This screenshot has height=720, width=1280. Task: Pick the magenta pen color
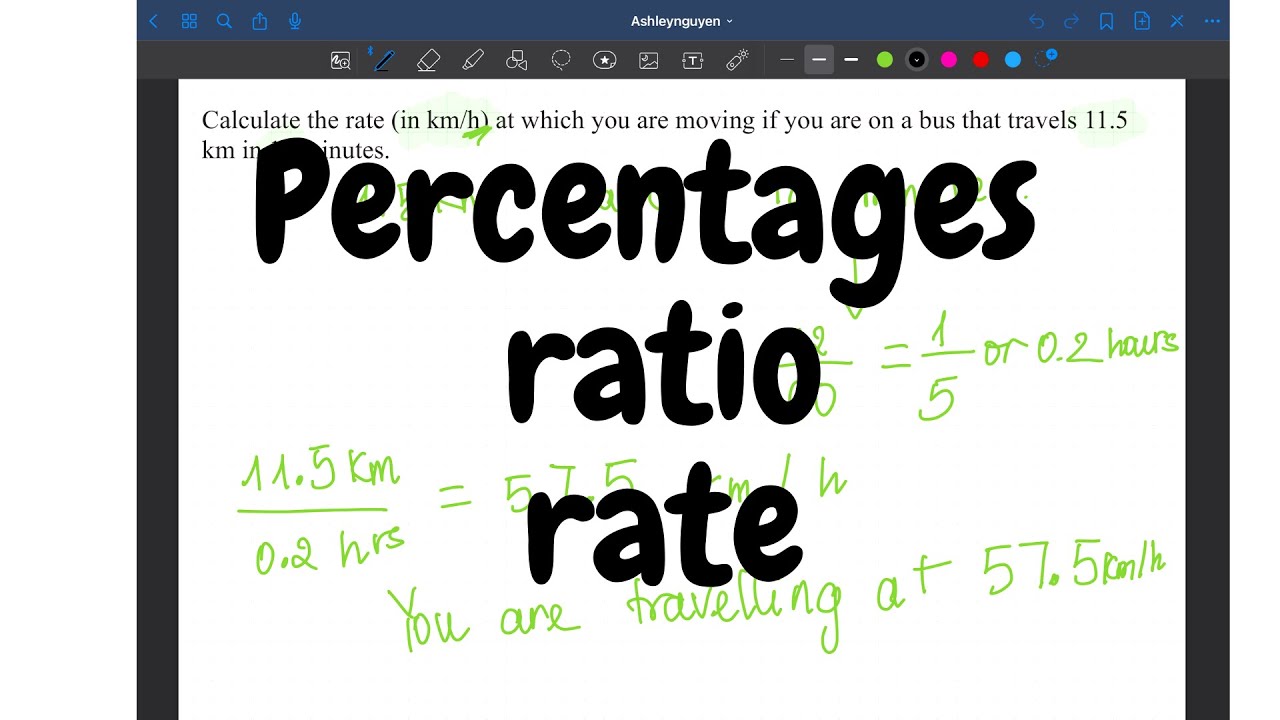coord(949,60)
